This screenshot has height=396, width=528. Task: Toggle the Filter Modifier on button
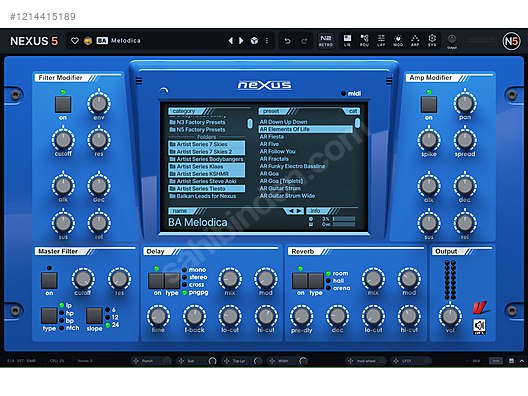pyautogui.click(x=63, y=104)
